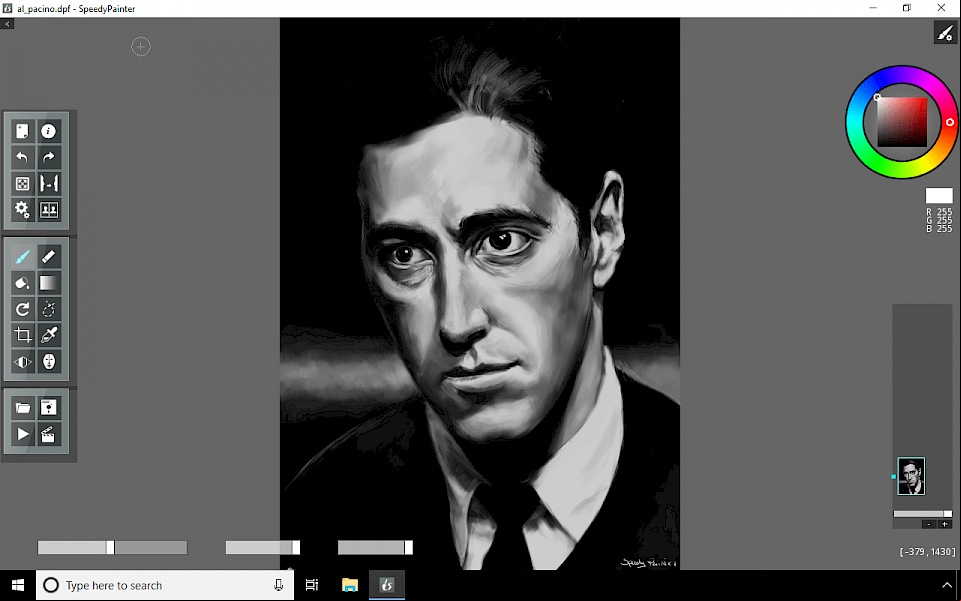
Task: Select the Brush tool
Action: 23,257
